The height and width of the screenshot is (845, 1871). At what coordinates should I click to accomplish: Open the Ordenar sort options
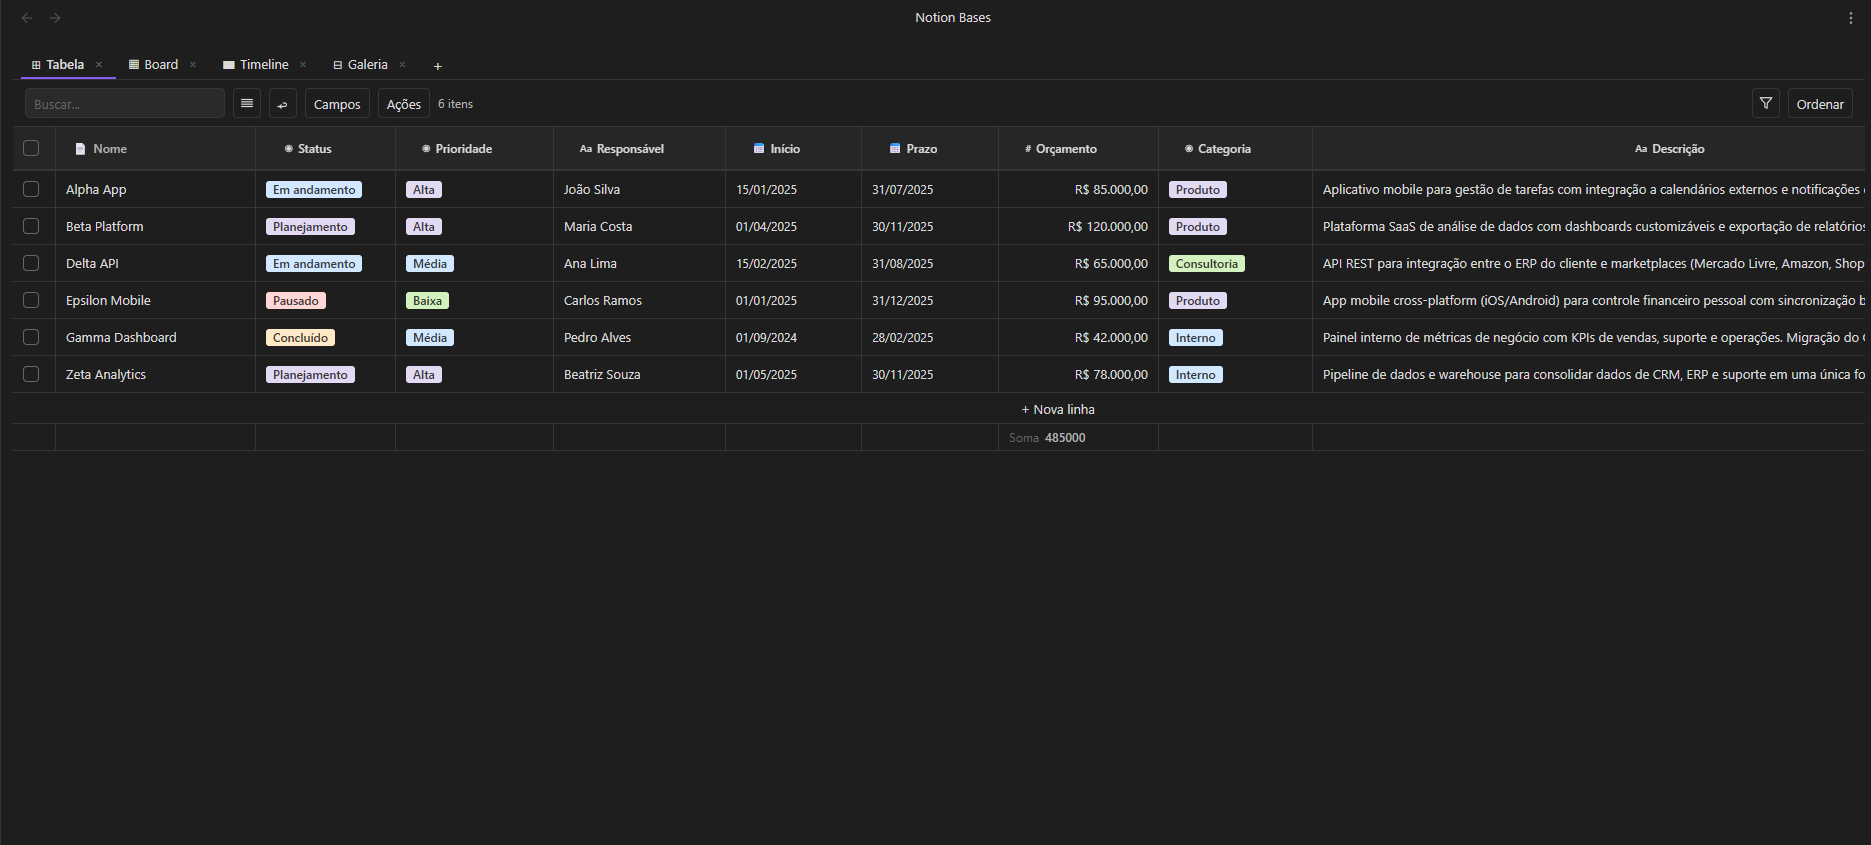(1819, 104)
